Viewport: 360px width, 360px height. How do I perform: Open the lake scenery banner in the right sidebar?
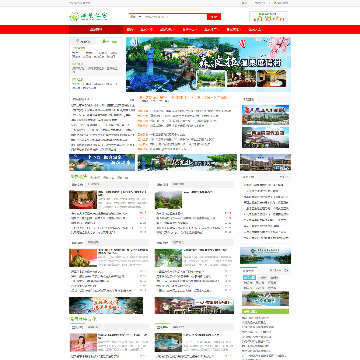click(265, 256)
